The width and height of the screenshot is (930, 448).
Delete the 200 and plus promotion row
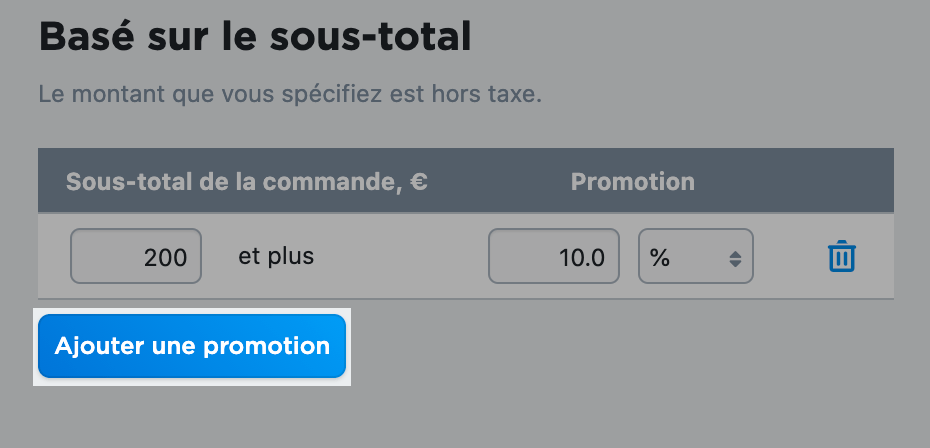point(842,256)
